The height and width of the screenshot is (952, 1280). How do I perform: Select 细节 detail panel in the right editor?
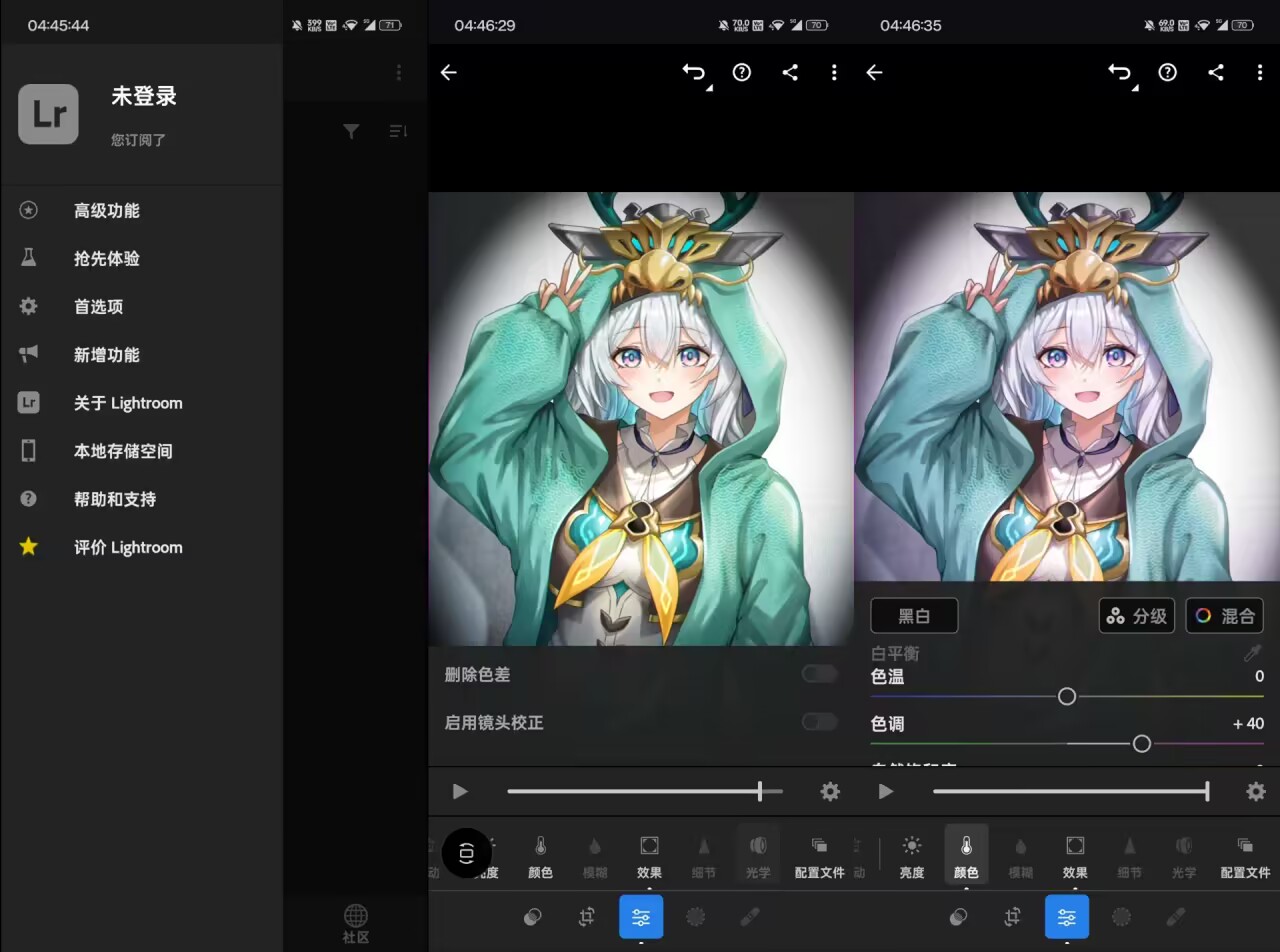(x=1130, y=857)
